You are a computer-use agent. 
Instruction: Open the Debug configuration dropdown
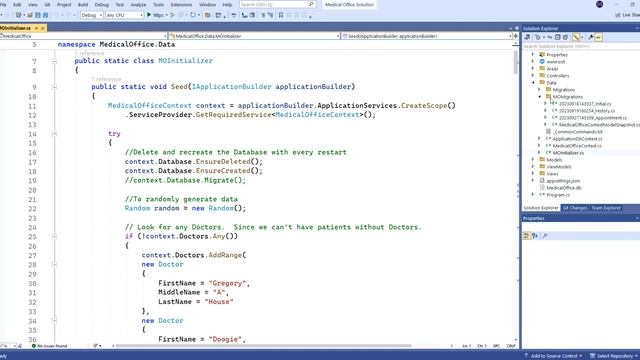tap(92, 15)
